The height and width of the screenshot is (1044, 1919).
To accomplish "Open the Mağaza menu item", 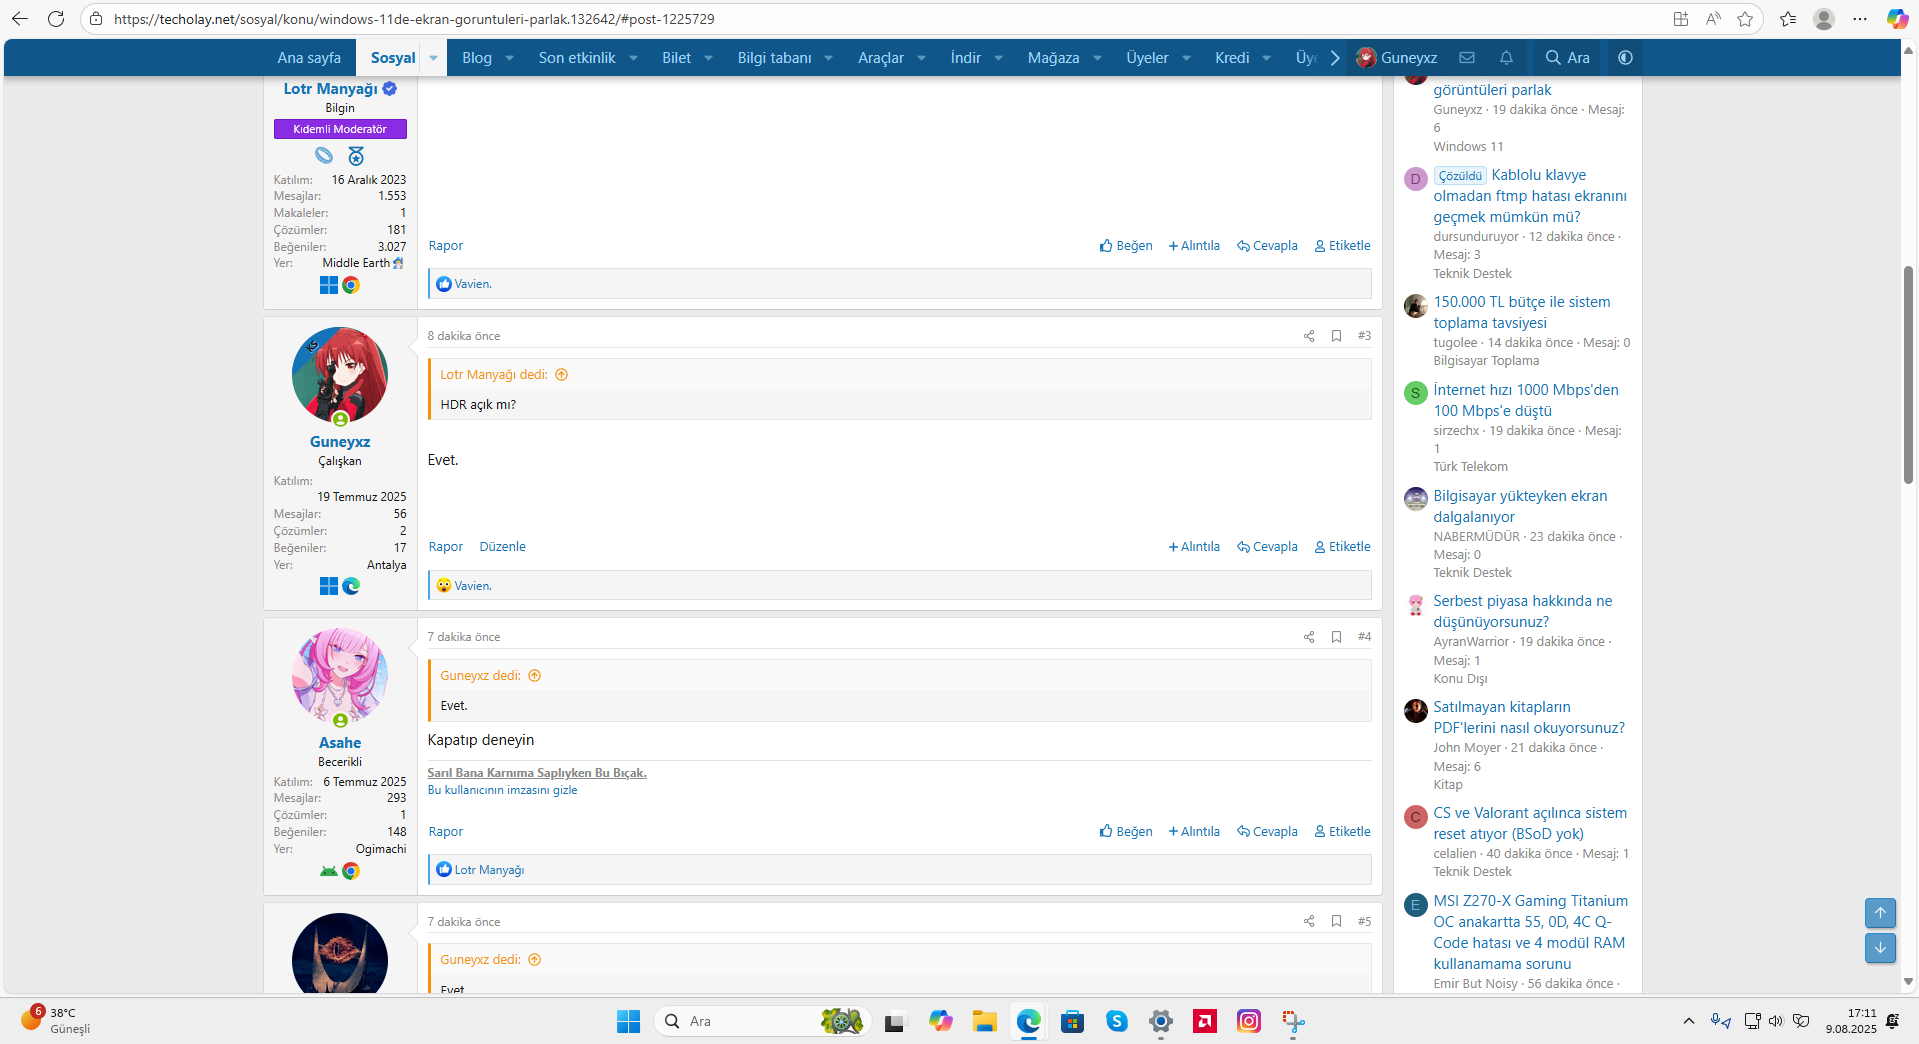I will coord(1053,58).
